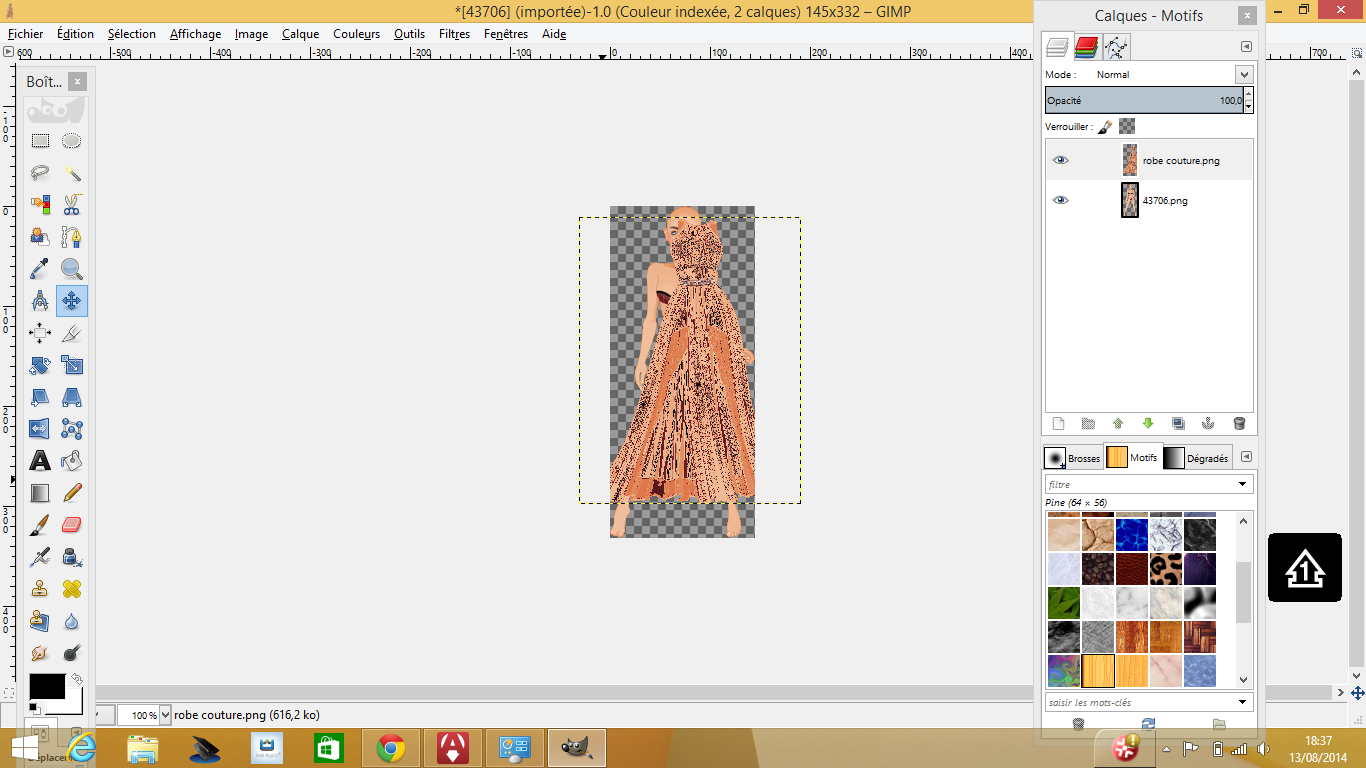Screen dimensions: 1366x768
Task: Hide the robe couture.png layer
Action: click(x=1060, y=160)
